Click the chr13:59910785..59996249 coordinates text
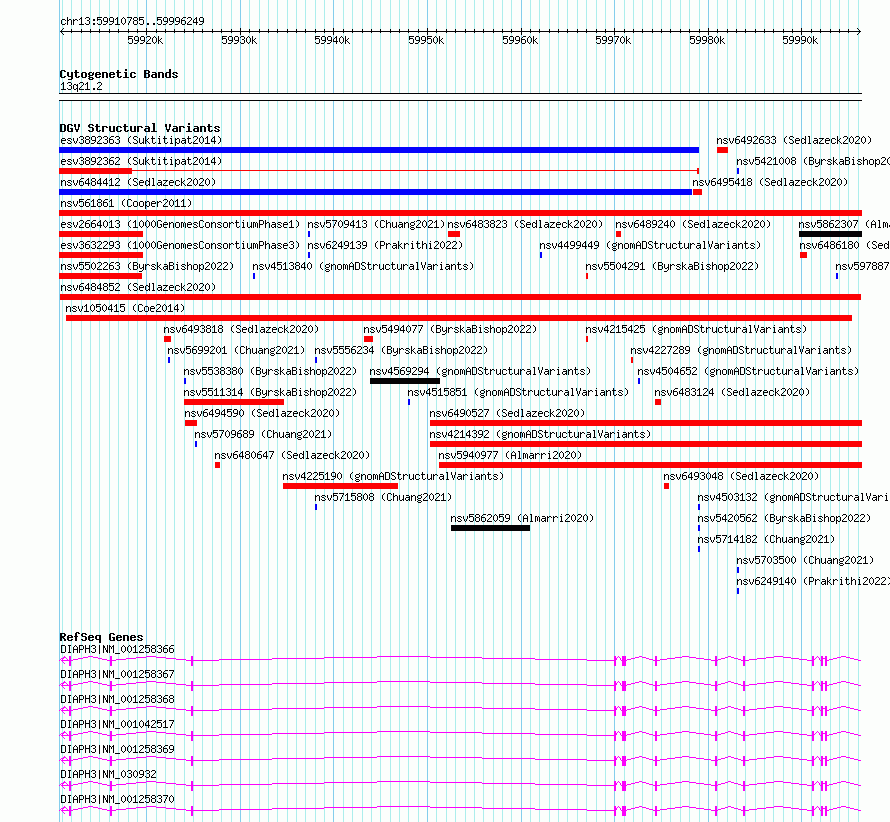Image resolution: width=890 pixels, height=822 pixels. point(132,21)
